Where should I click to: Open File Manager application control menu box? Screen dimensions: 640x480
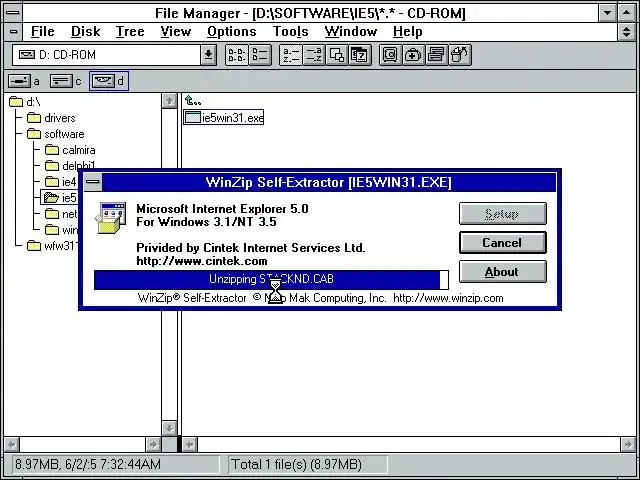(x=13, y=12)
